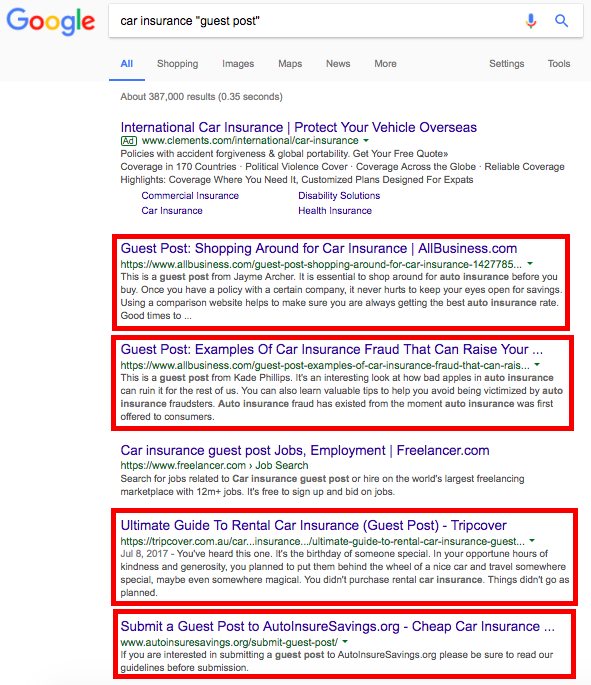Expand arrow next to insurance-fraud allbusiness URL

(537, 365)
